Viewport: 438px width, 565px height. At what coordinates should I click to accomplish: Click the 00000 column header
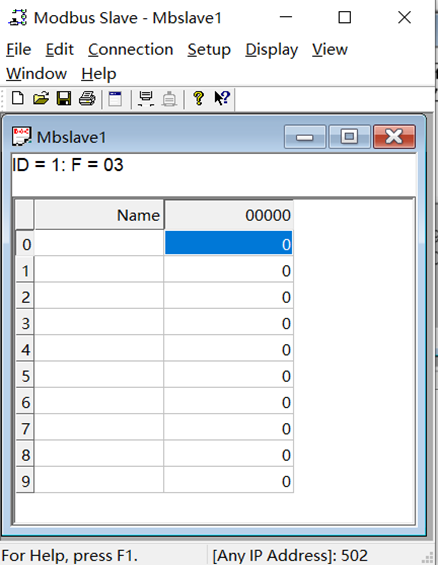coord(228,215)
